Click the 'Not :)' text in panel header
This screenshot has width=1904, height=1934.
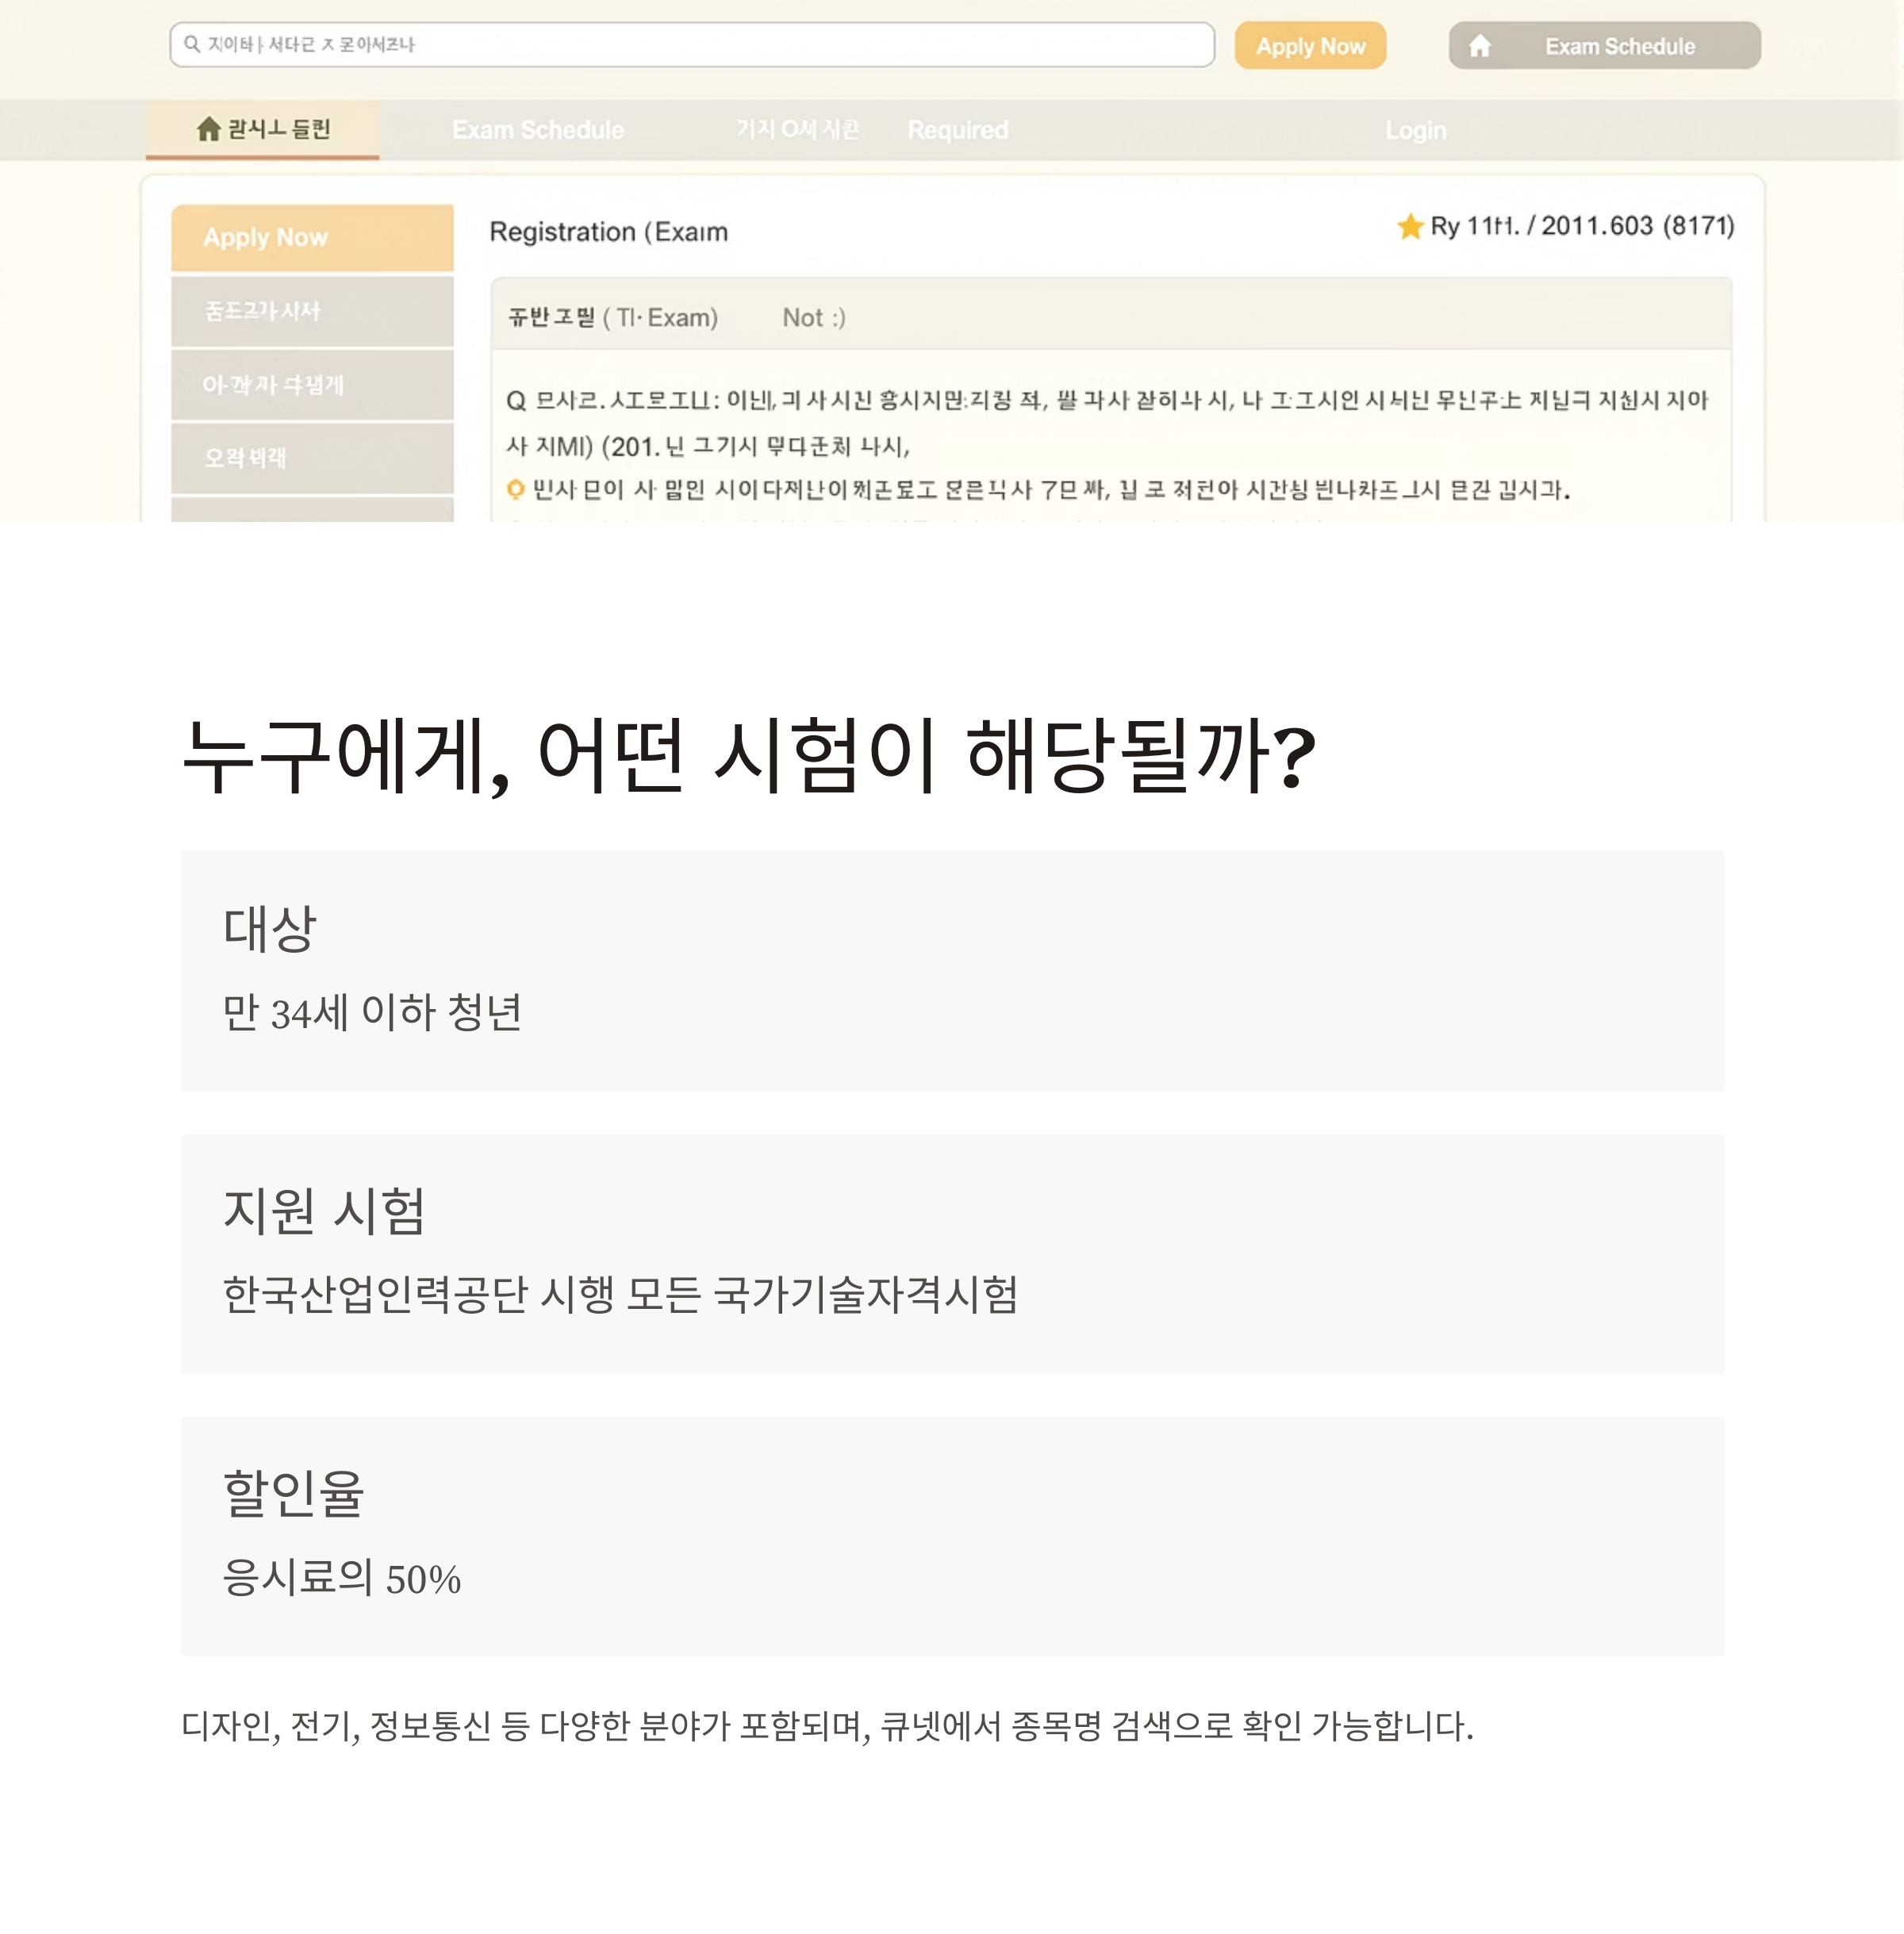pos(813,318)
